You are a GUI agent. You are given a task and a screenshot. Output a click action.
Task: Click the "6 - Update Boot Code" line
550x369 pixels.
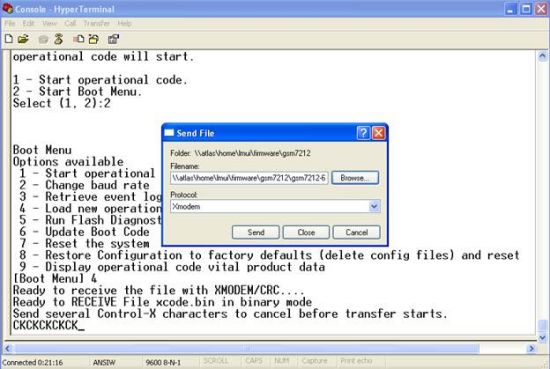[84, 232]
